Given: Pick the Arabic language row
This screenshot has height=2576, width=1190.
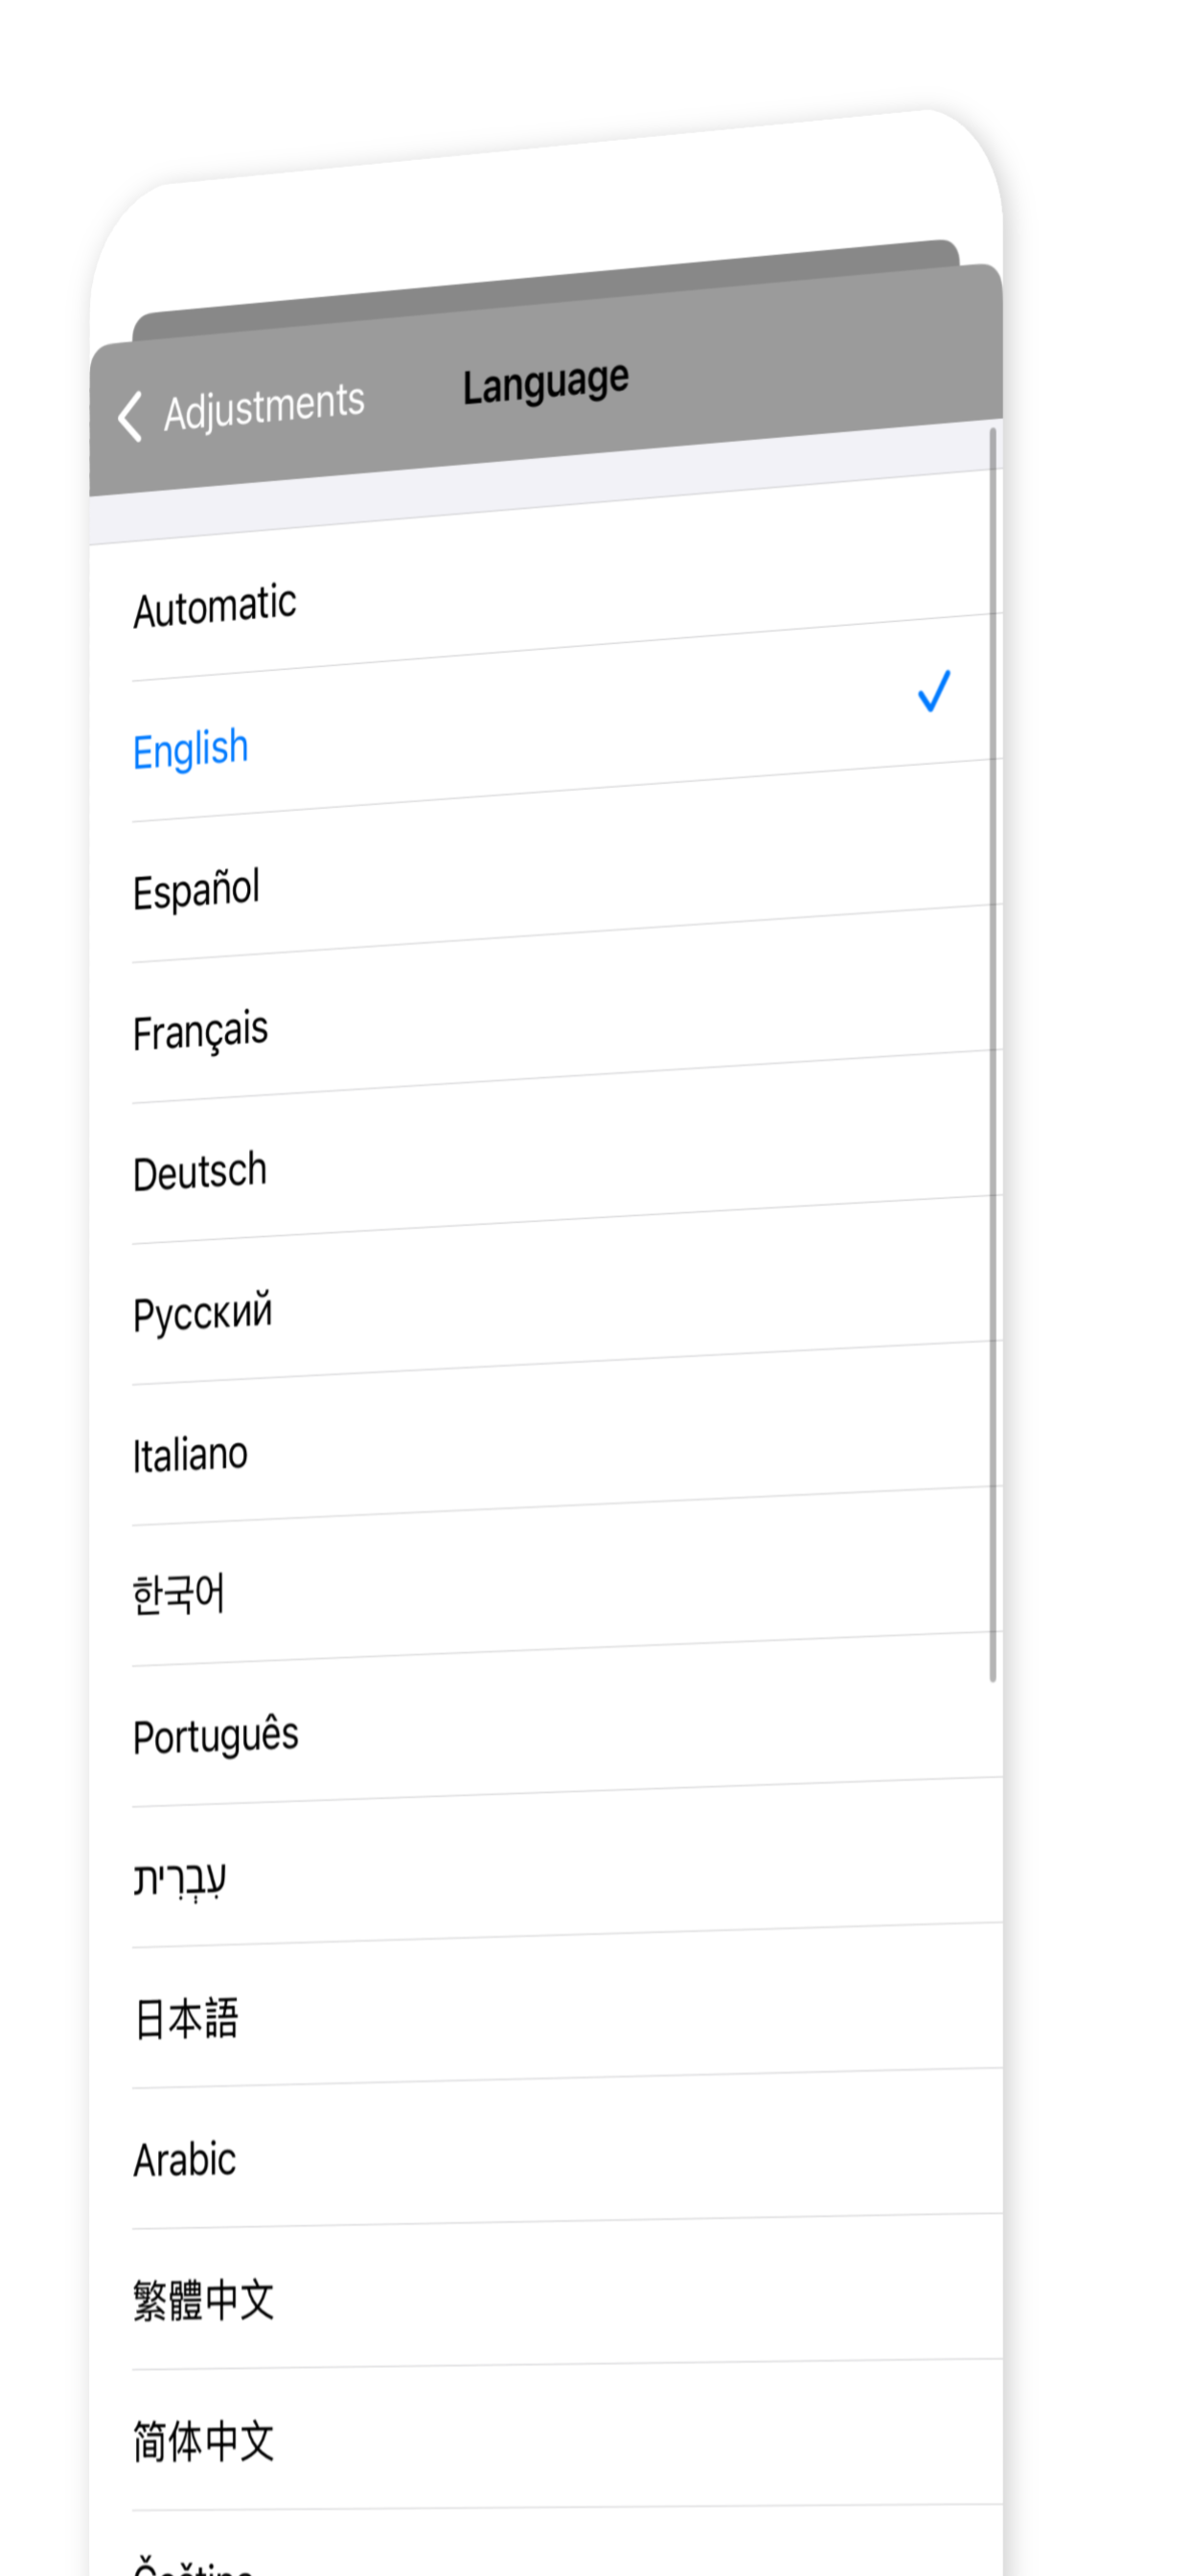Looking at the screenshot, I should tap(185, 2160).
